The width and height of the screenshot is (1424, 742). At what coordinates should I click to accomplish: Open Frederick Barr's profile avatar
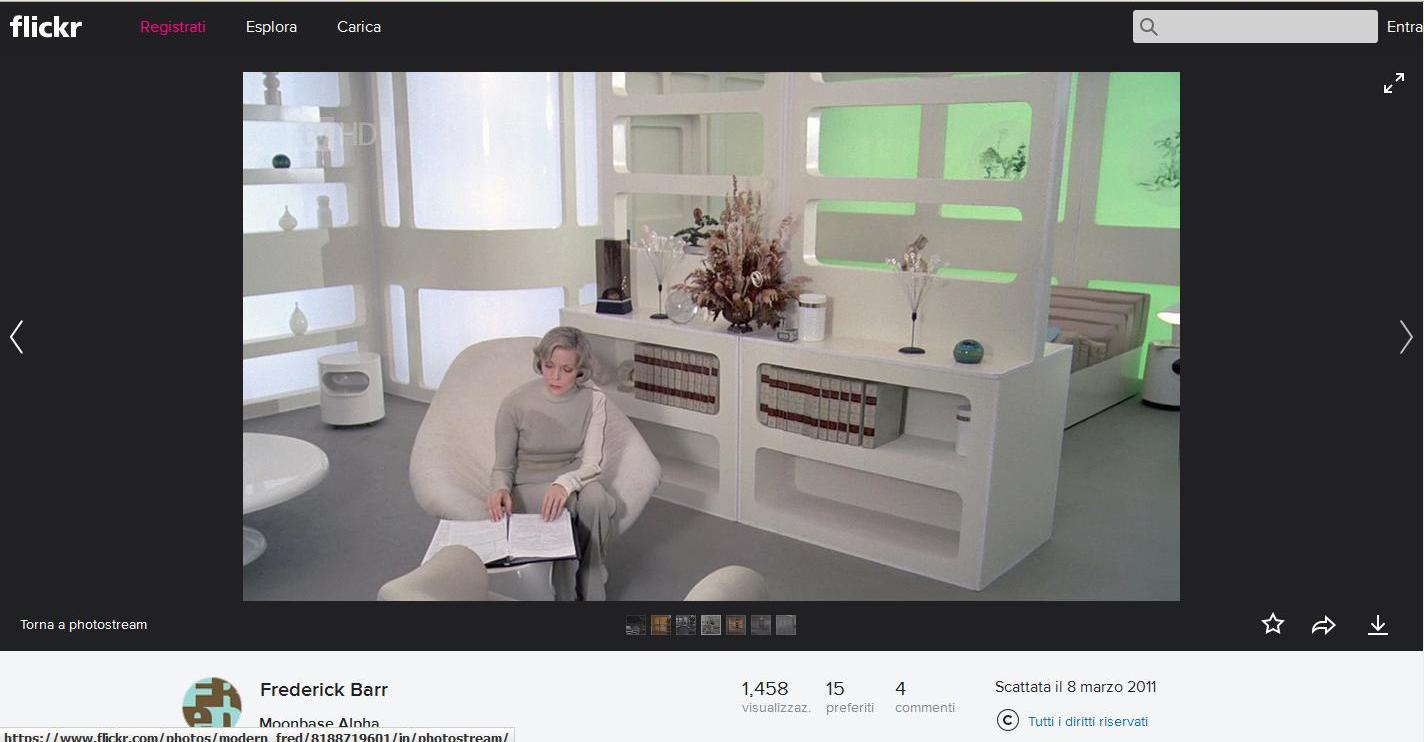pos(212,704)
